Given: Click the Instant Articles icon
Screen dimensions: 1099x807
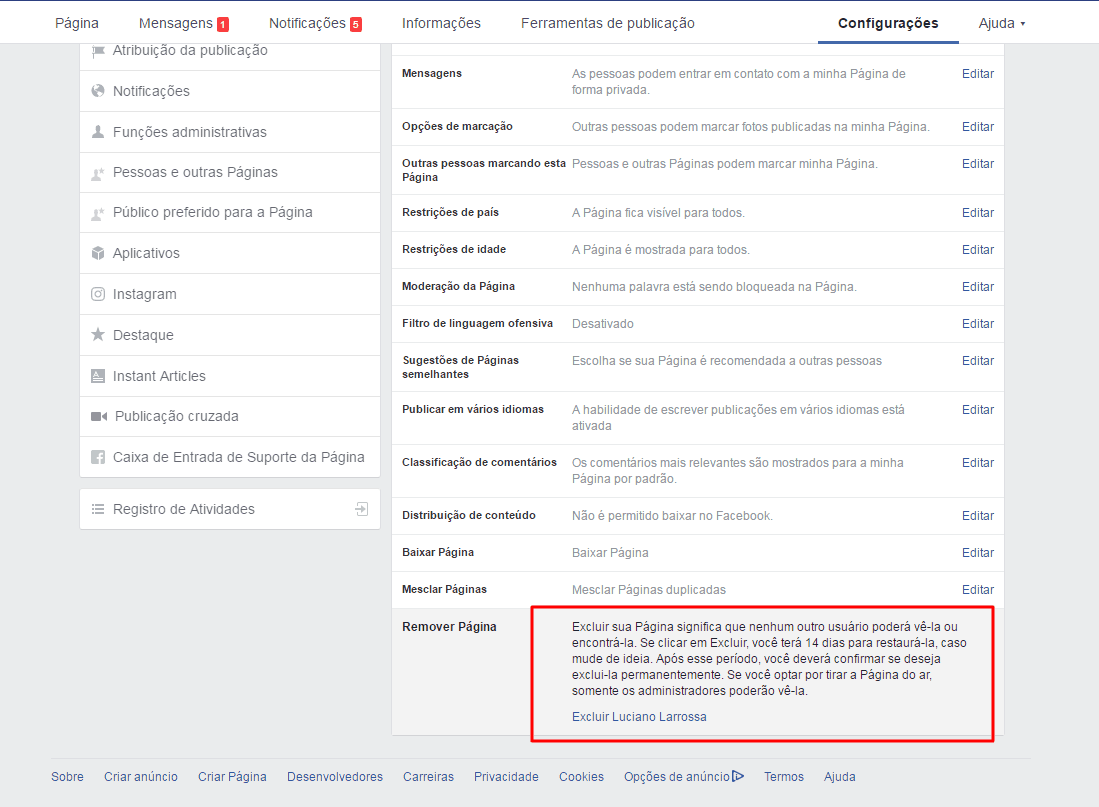Looking at the screenshot, I should [x=98, y=376].
